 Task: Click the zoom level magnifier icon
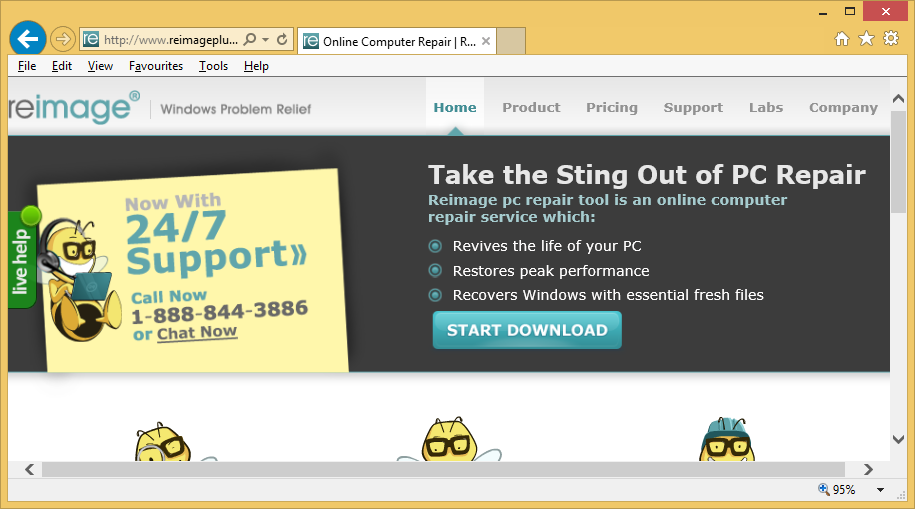(x=823, y=489)
